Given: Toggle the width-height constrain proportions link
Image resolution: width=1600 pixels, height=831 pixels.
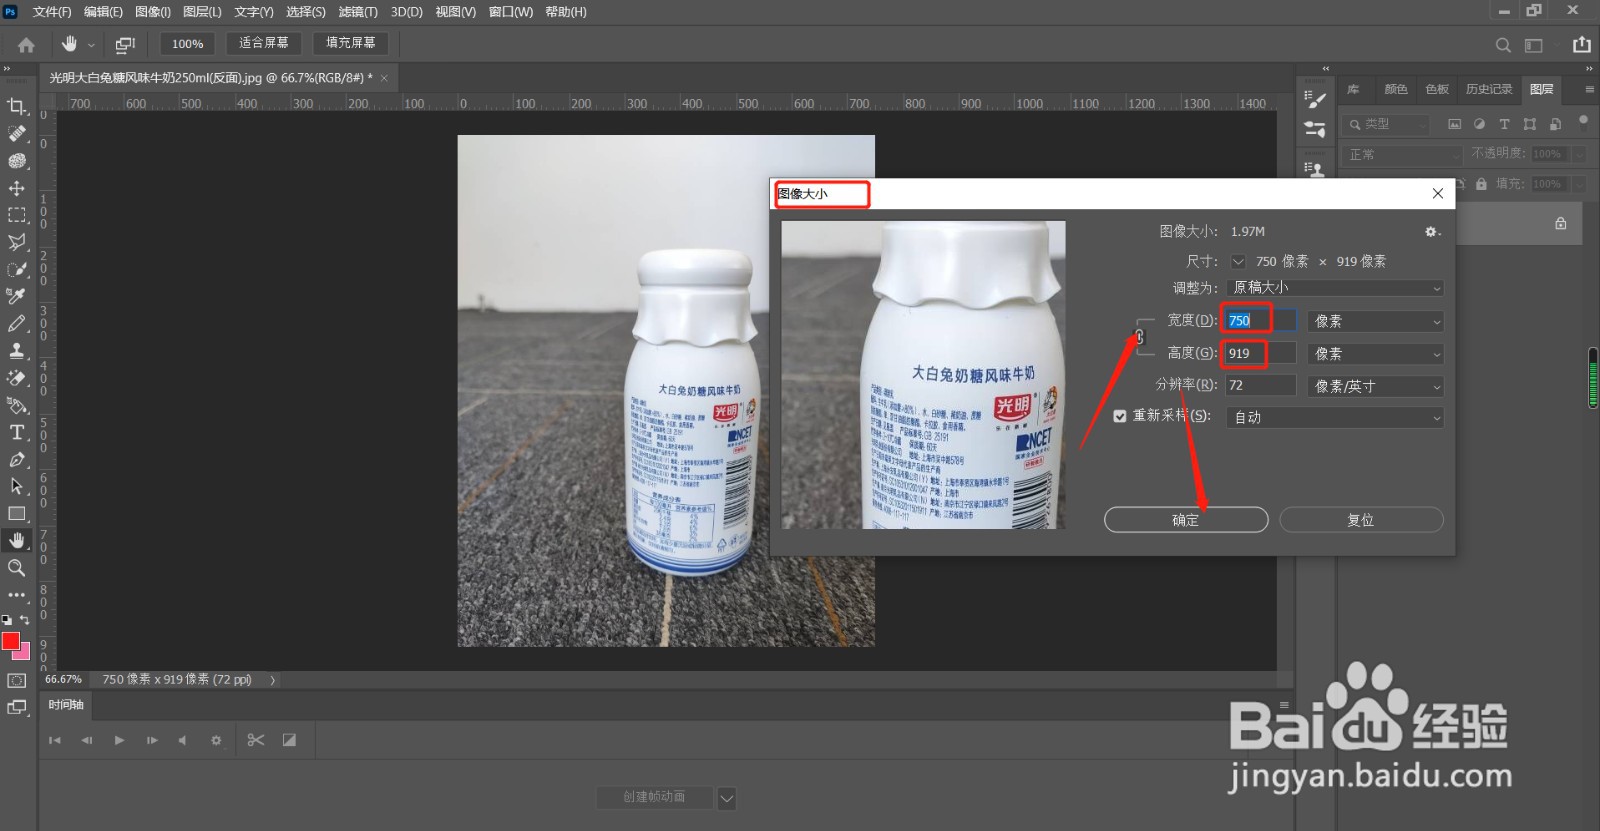Looking at the screenshot, I should coord(1139,337).
